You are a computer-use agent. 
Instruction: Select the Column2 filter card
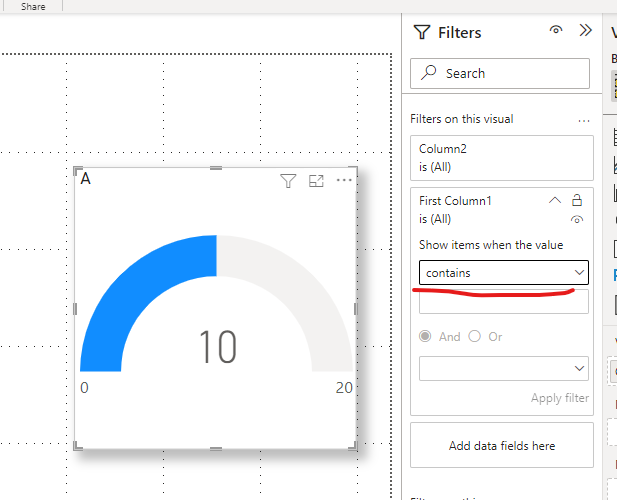pos(502,158)
